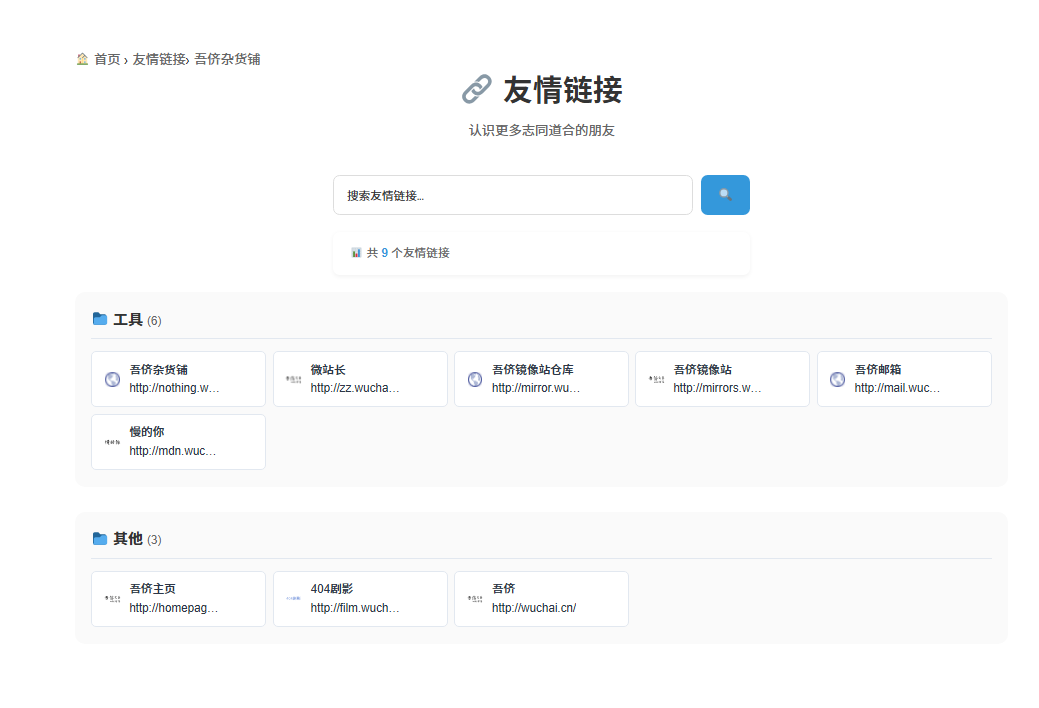Click the favicon on 吾侪镜像站 card
1039x708 pixels.
click(657, 379)
